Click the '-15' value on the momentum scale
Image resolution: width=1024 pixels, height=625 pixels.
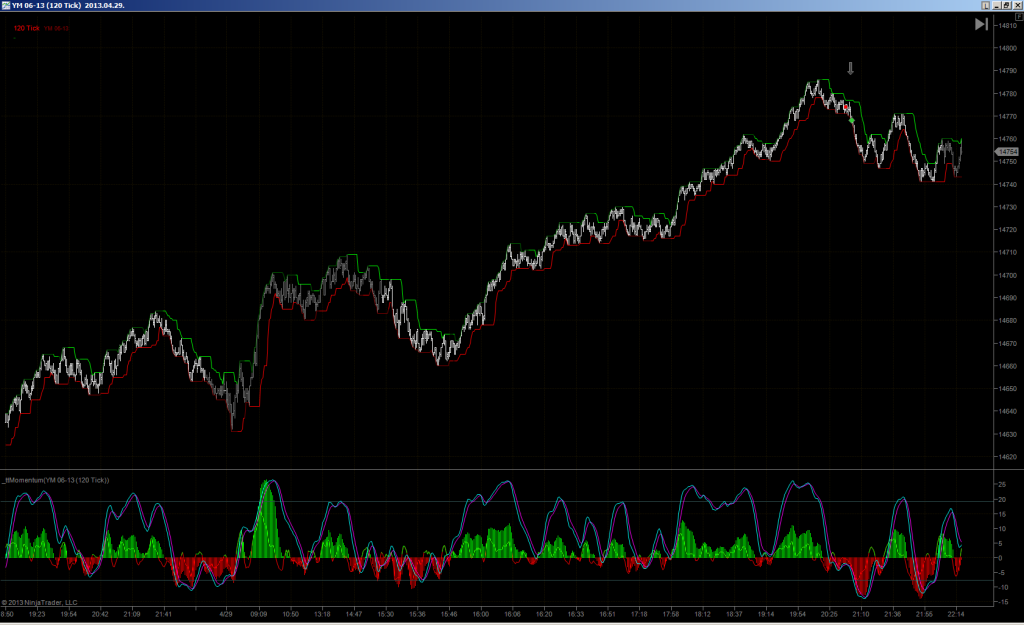(x=1002, y=601)
